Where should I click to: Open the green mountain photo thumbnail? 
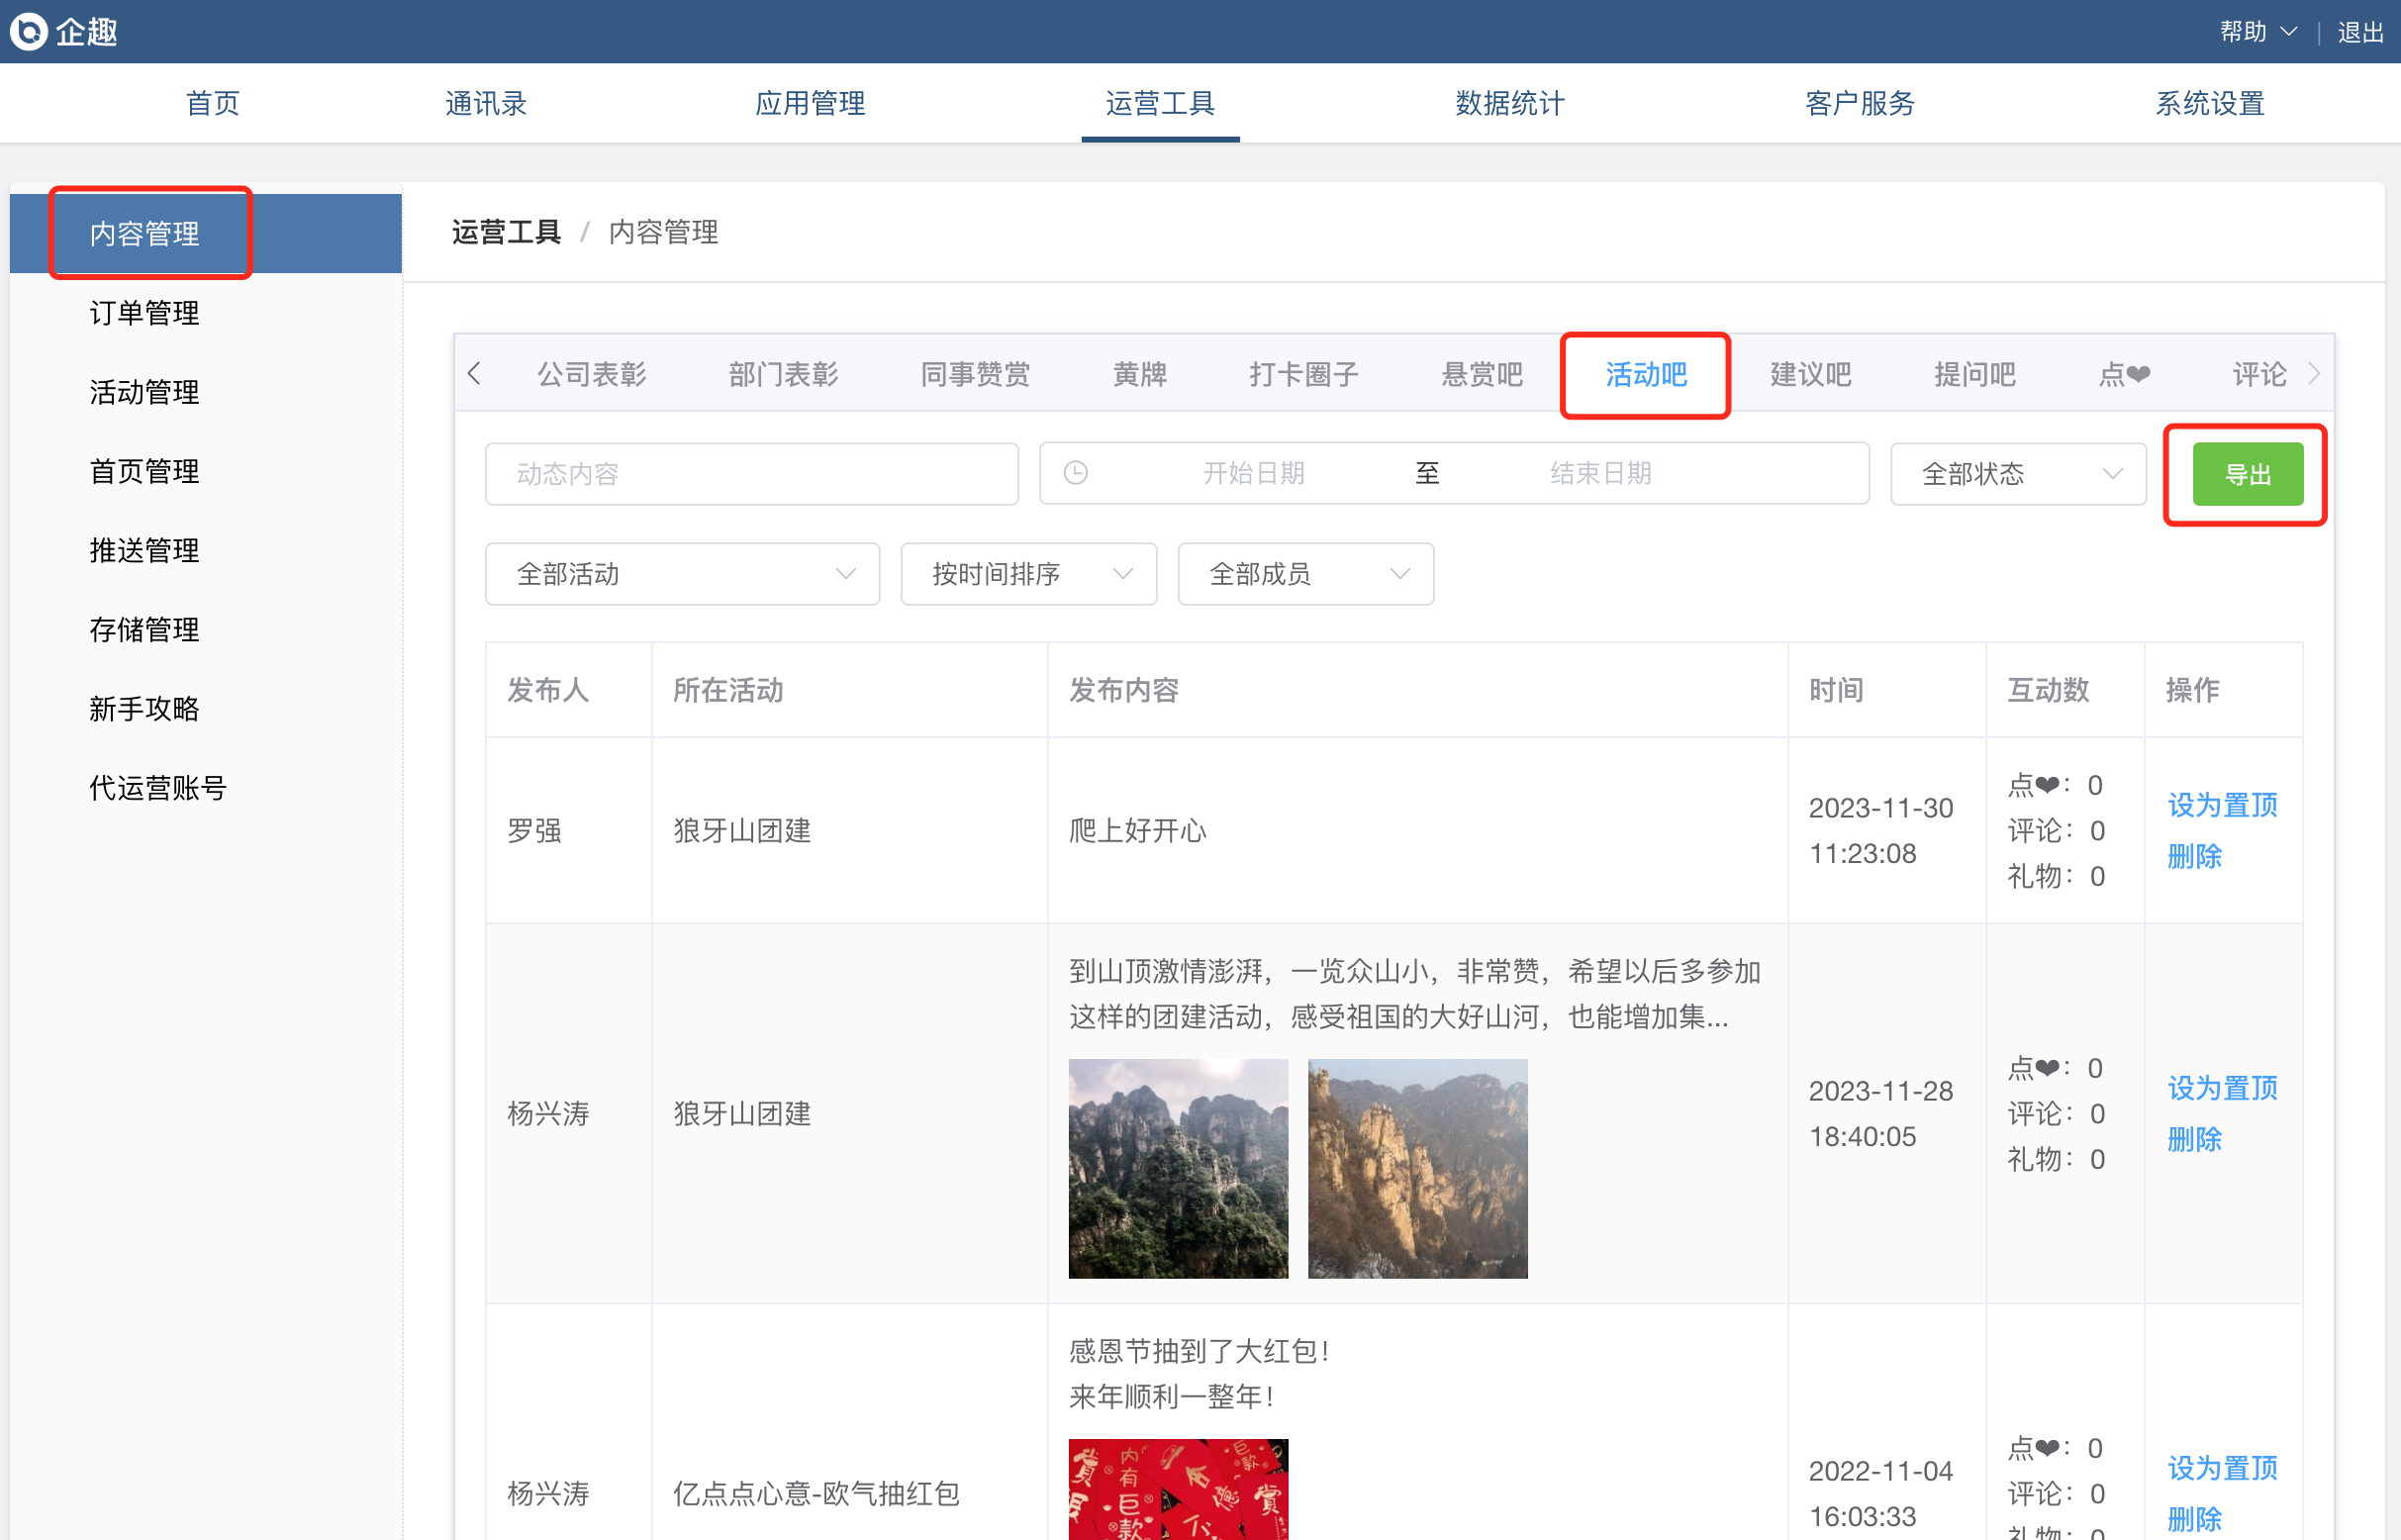coord(1177,1168)
